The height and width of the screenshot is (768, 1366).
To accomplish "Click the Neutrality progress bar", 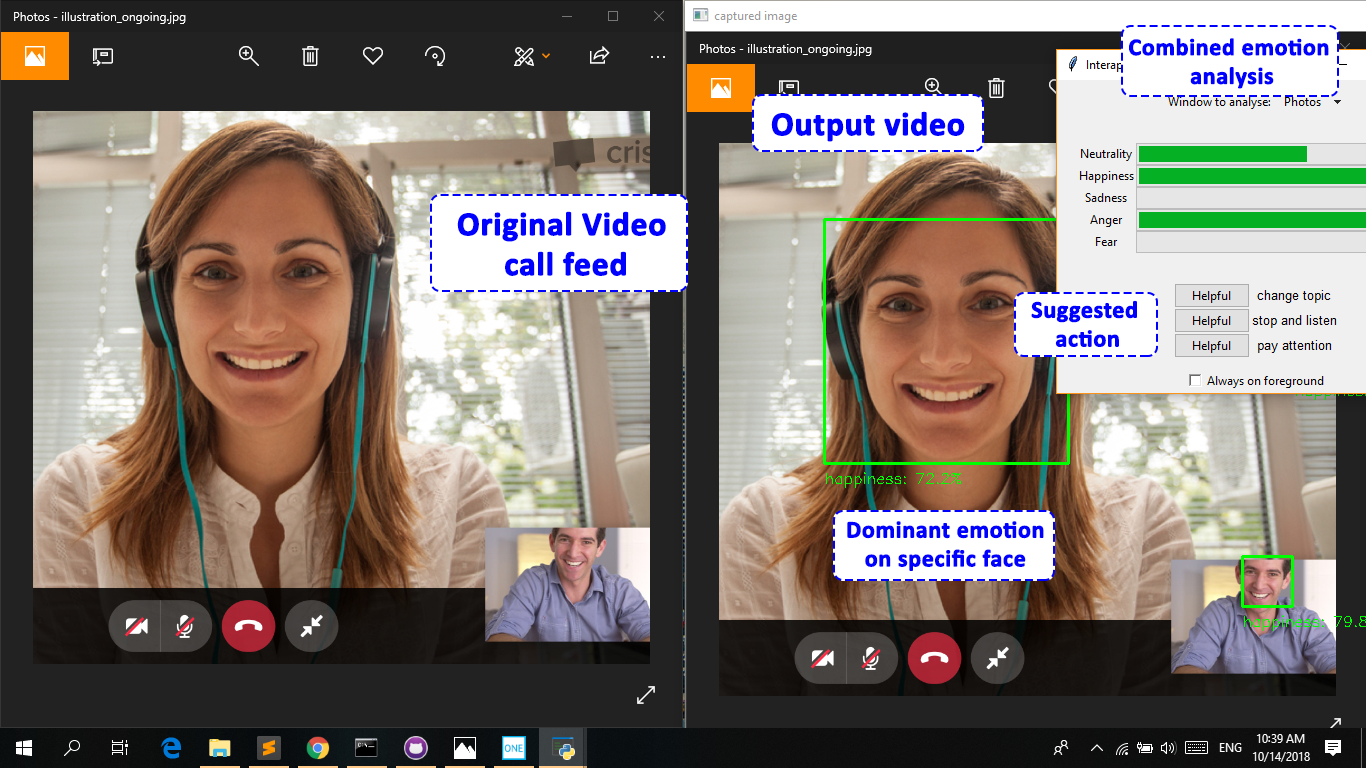I will 1251,154.
